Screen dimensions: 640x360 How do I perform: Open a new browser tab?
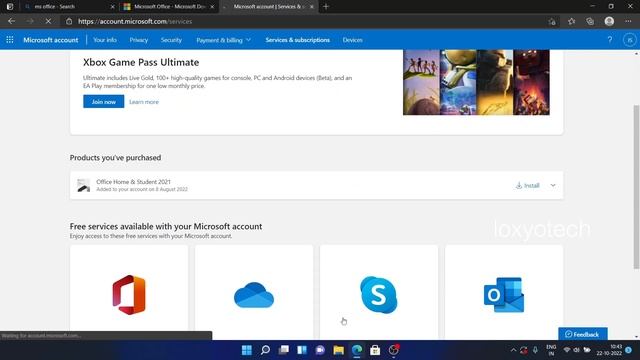[326, 7]
